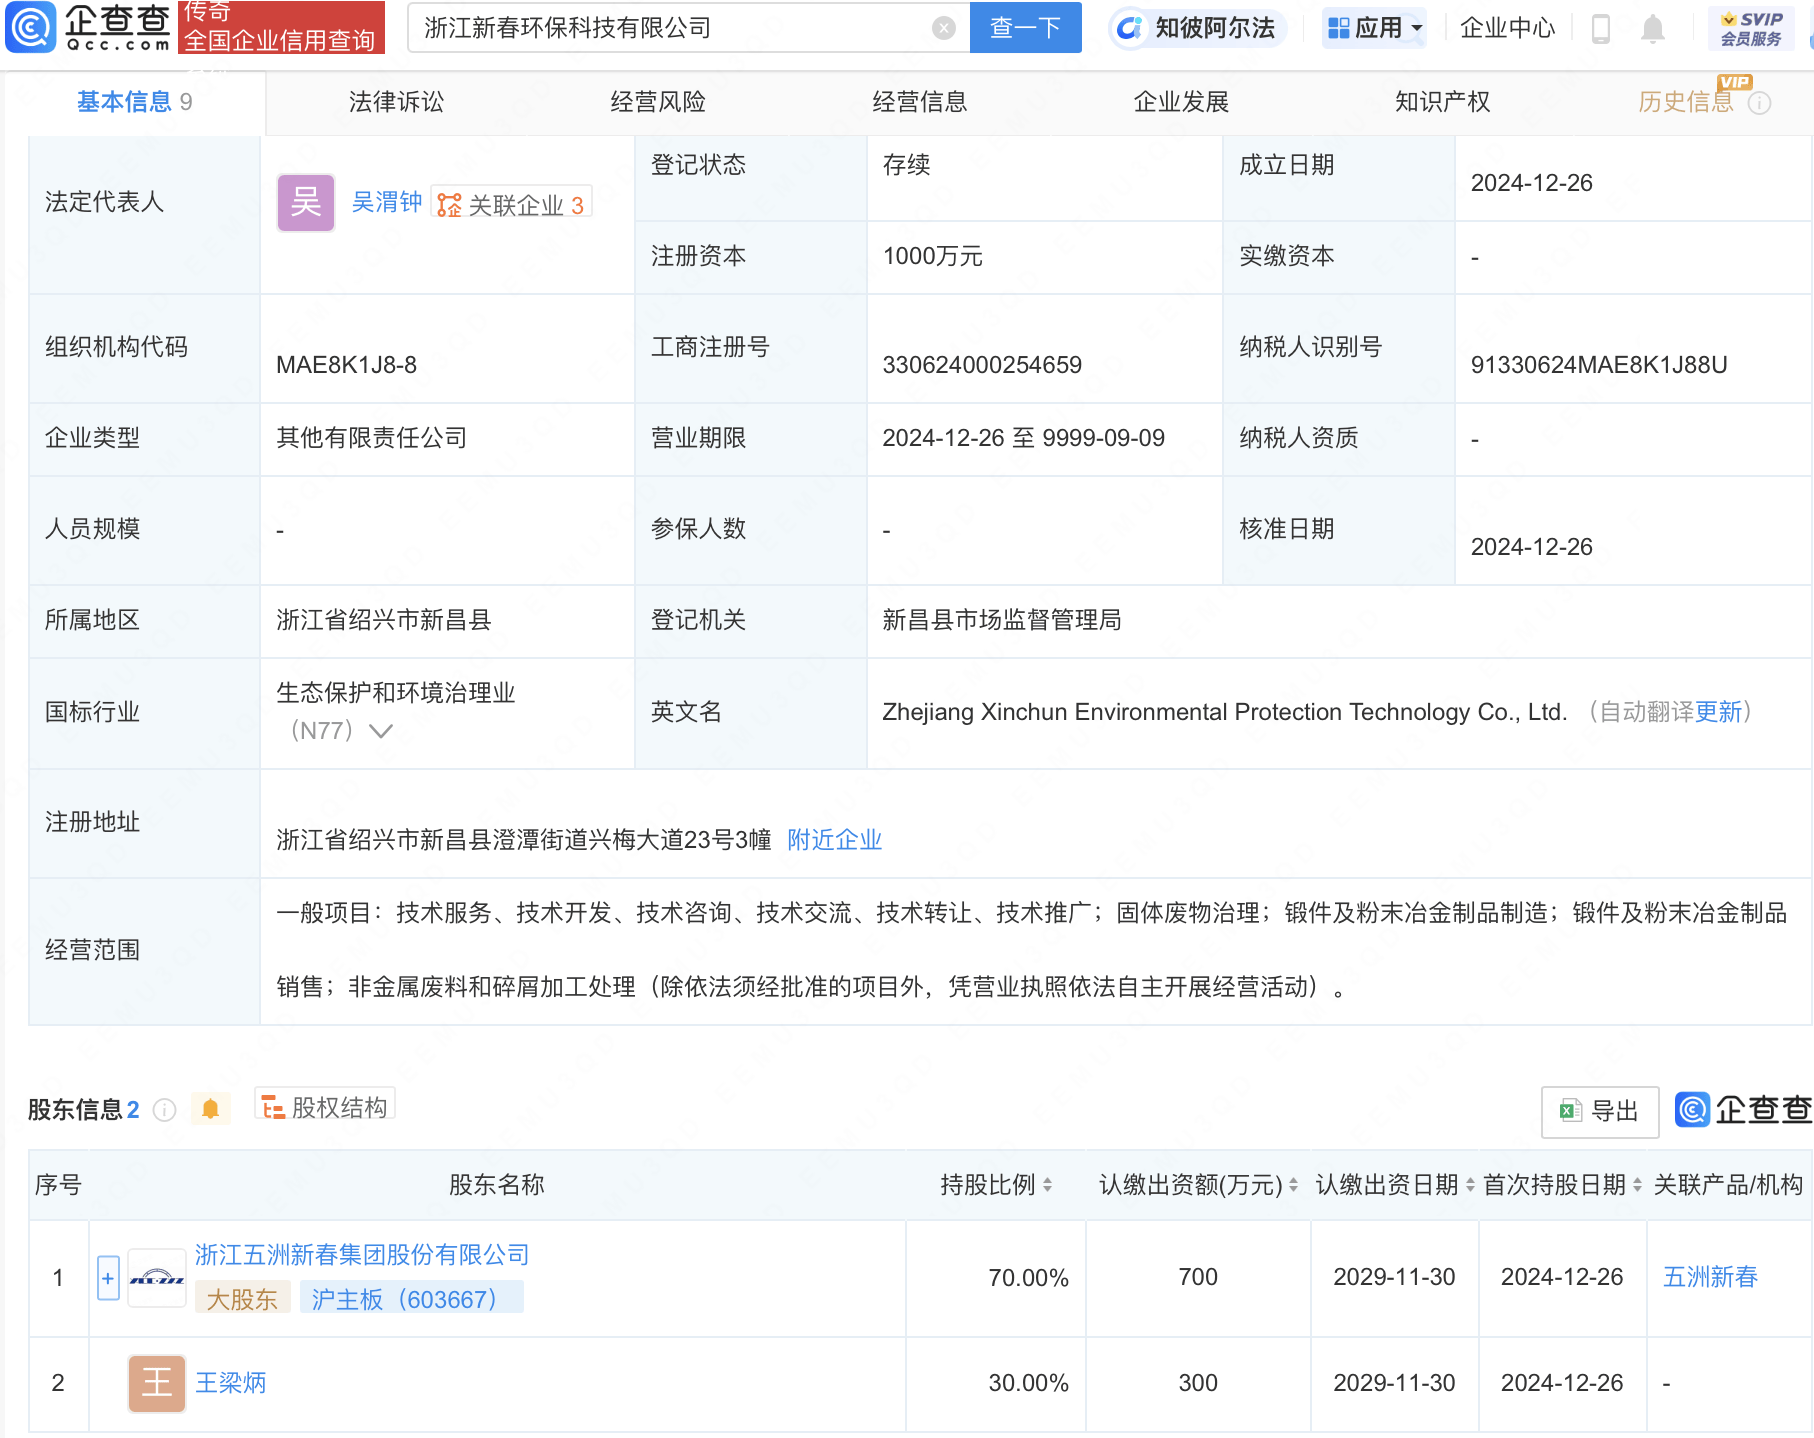Click the 更新 translation link
This screenshot has width=1814, height=1438.
coord(1718,712)
